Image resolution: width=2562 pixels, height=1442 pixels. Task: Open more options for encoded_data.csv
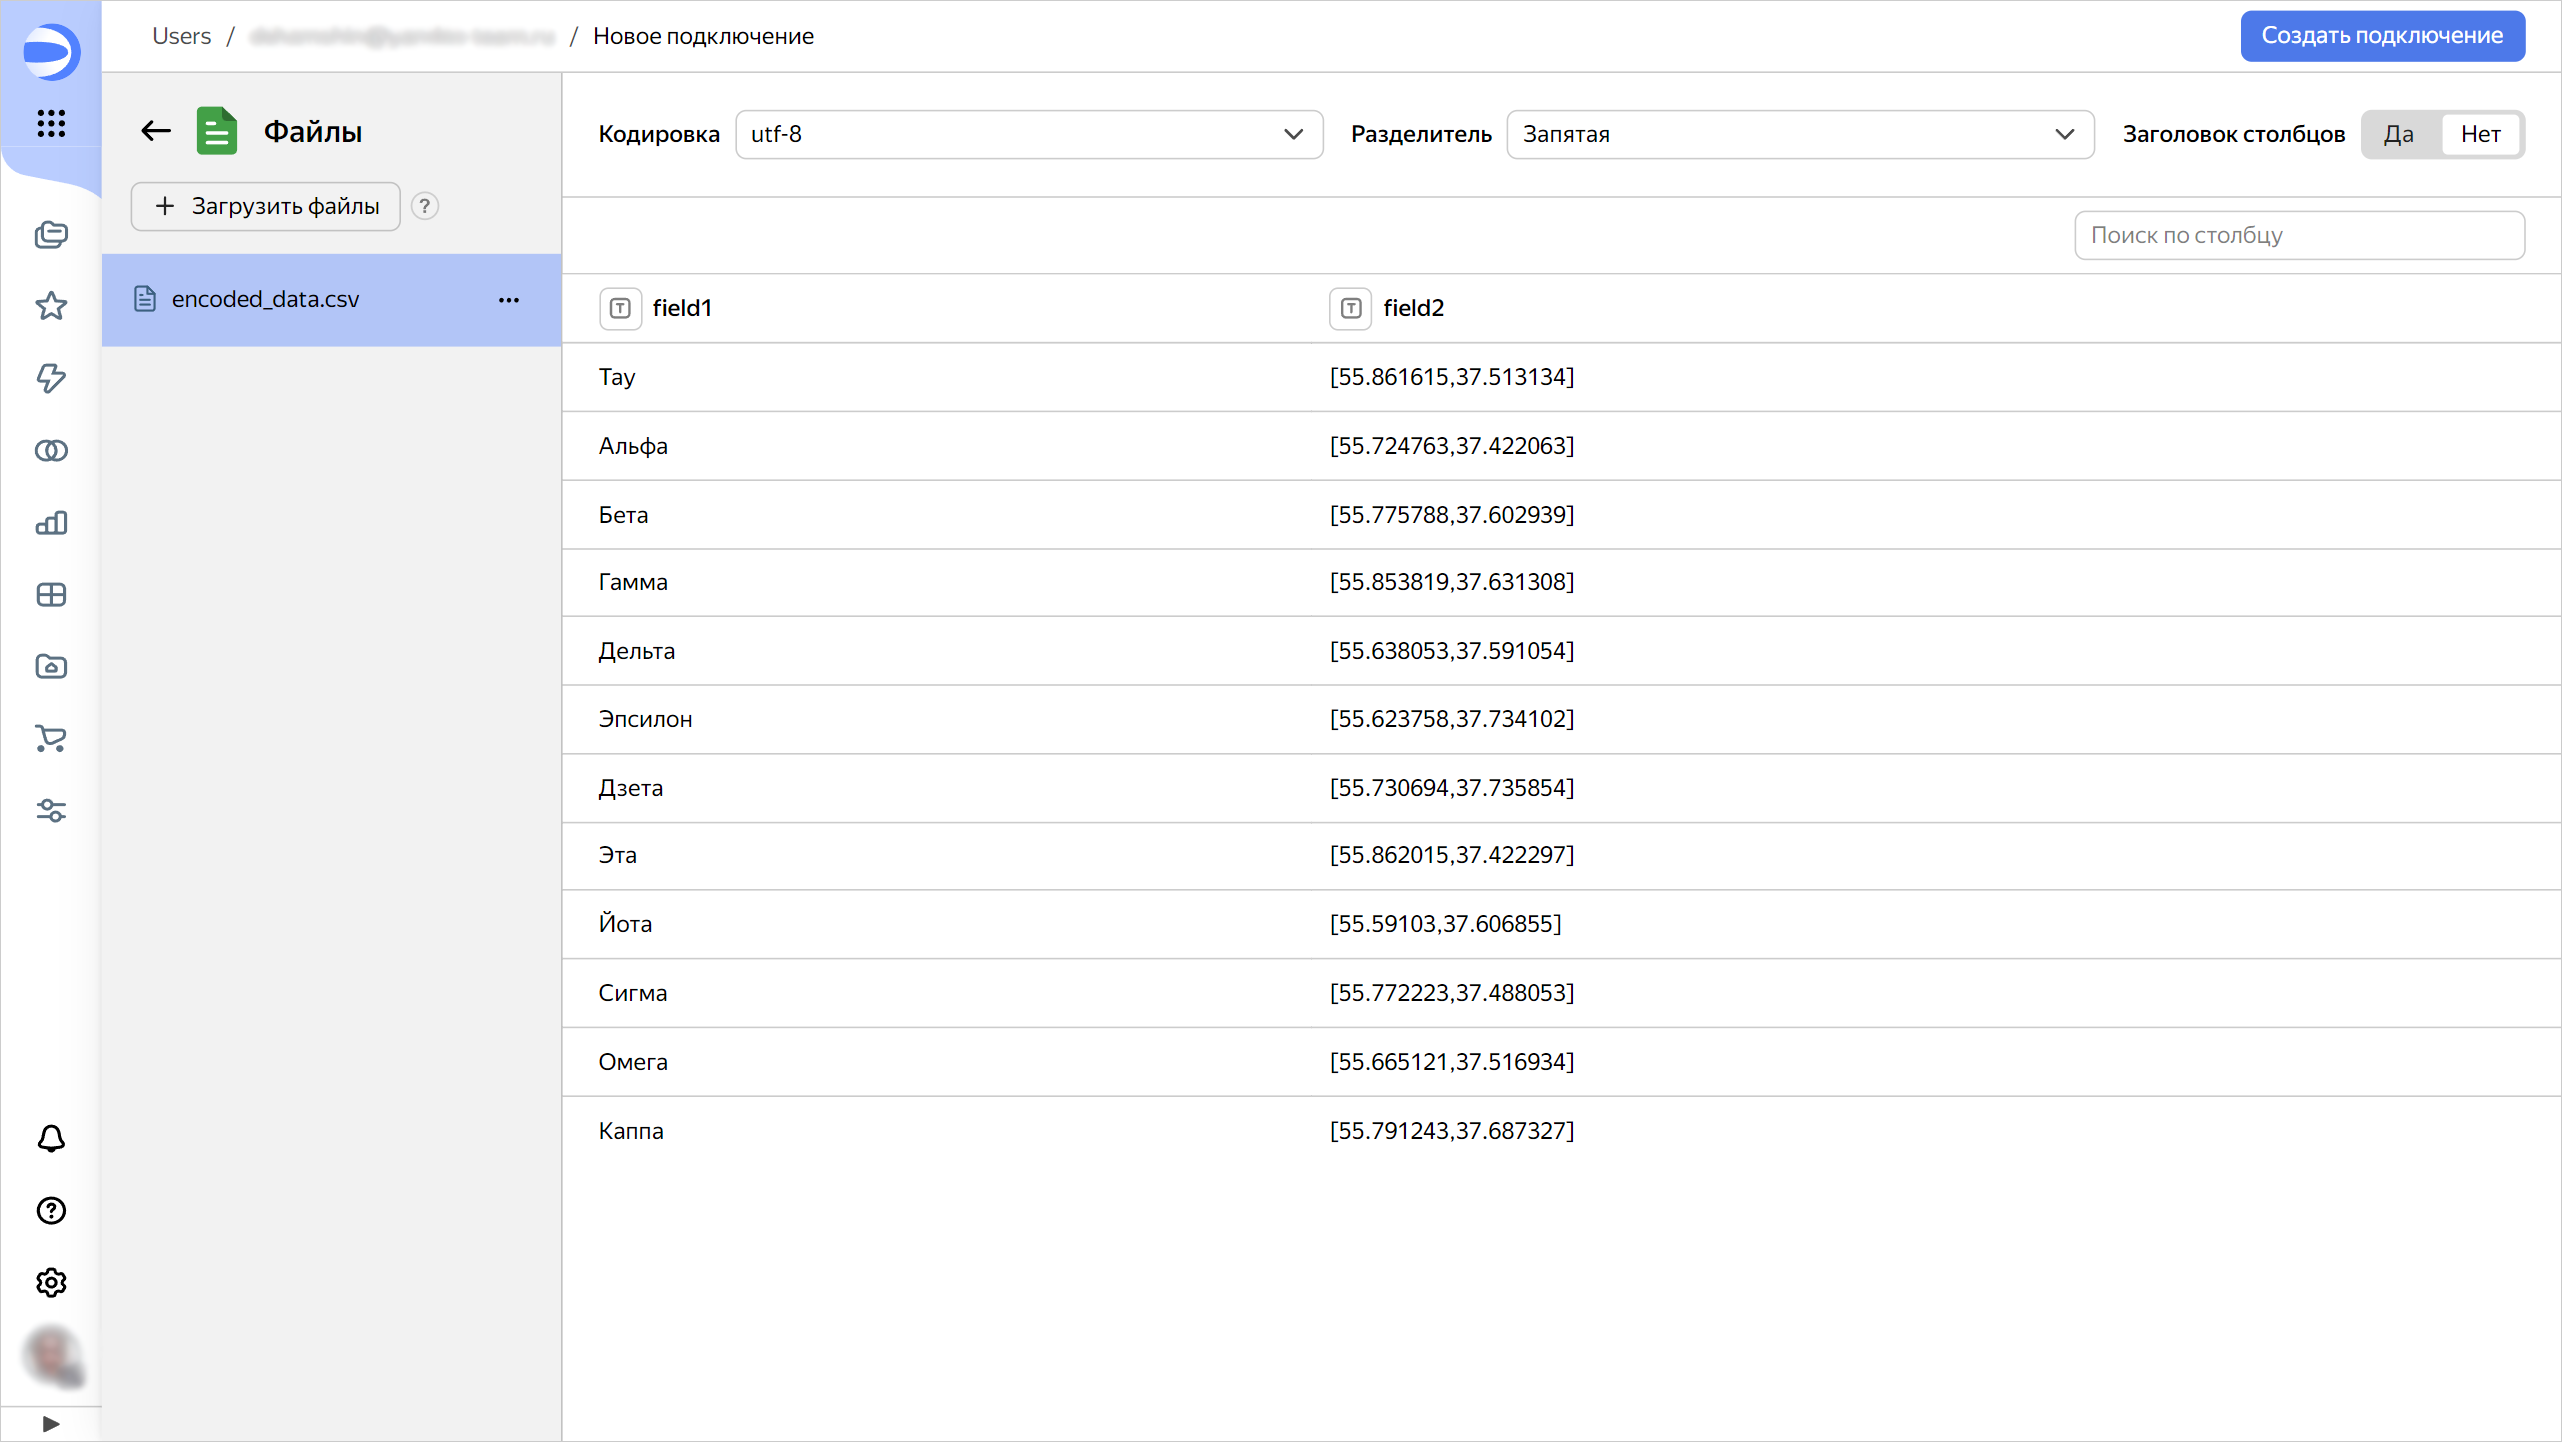click(x=509, y=300)
